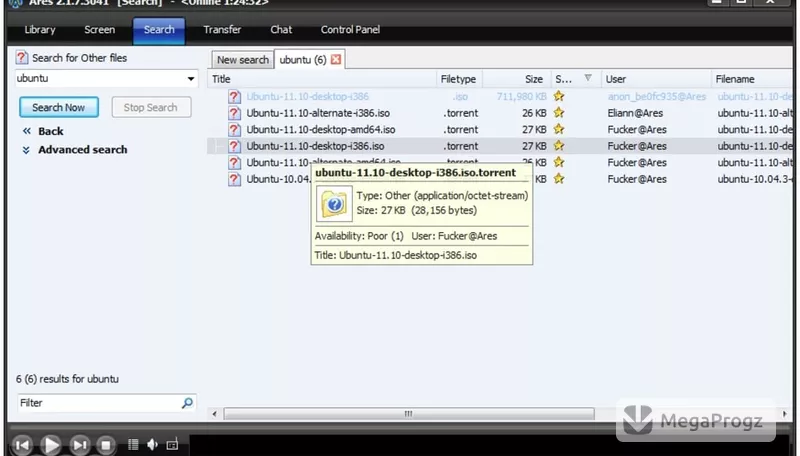Click the player icon right of volume
Screen dimensions: 800x456
172,445
